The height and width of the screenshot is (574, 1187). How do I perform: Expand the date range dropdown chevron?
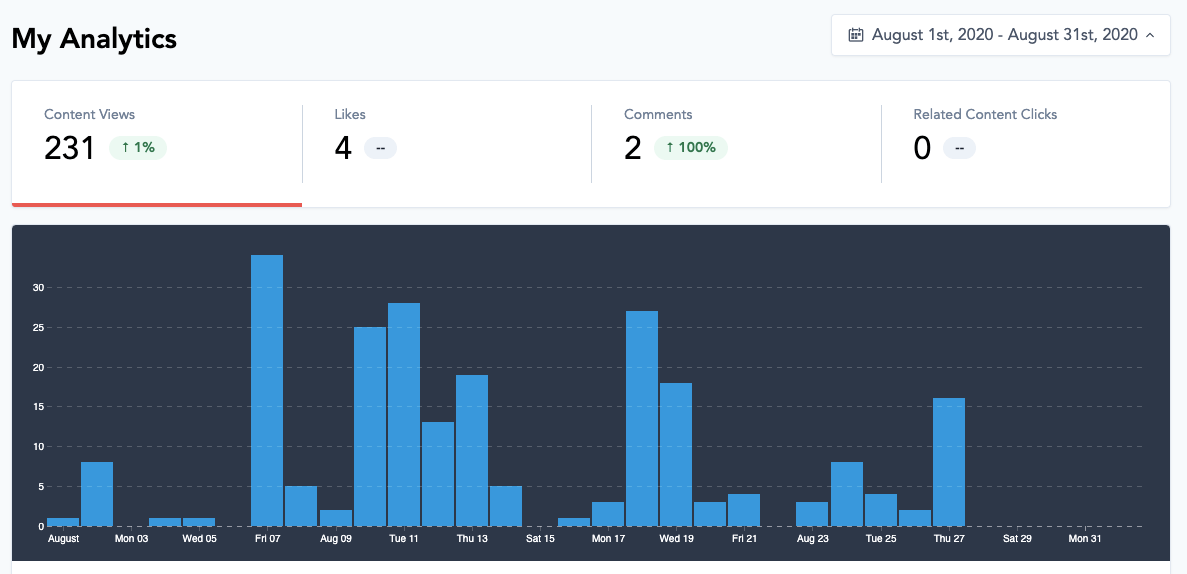pos(1150,35)
